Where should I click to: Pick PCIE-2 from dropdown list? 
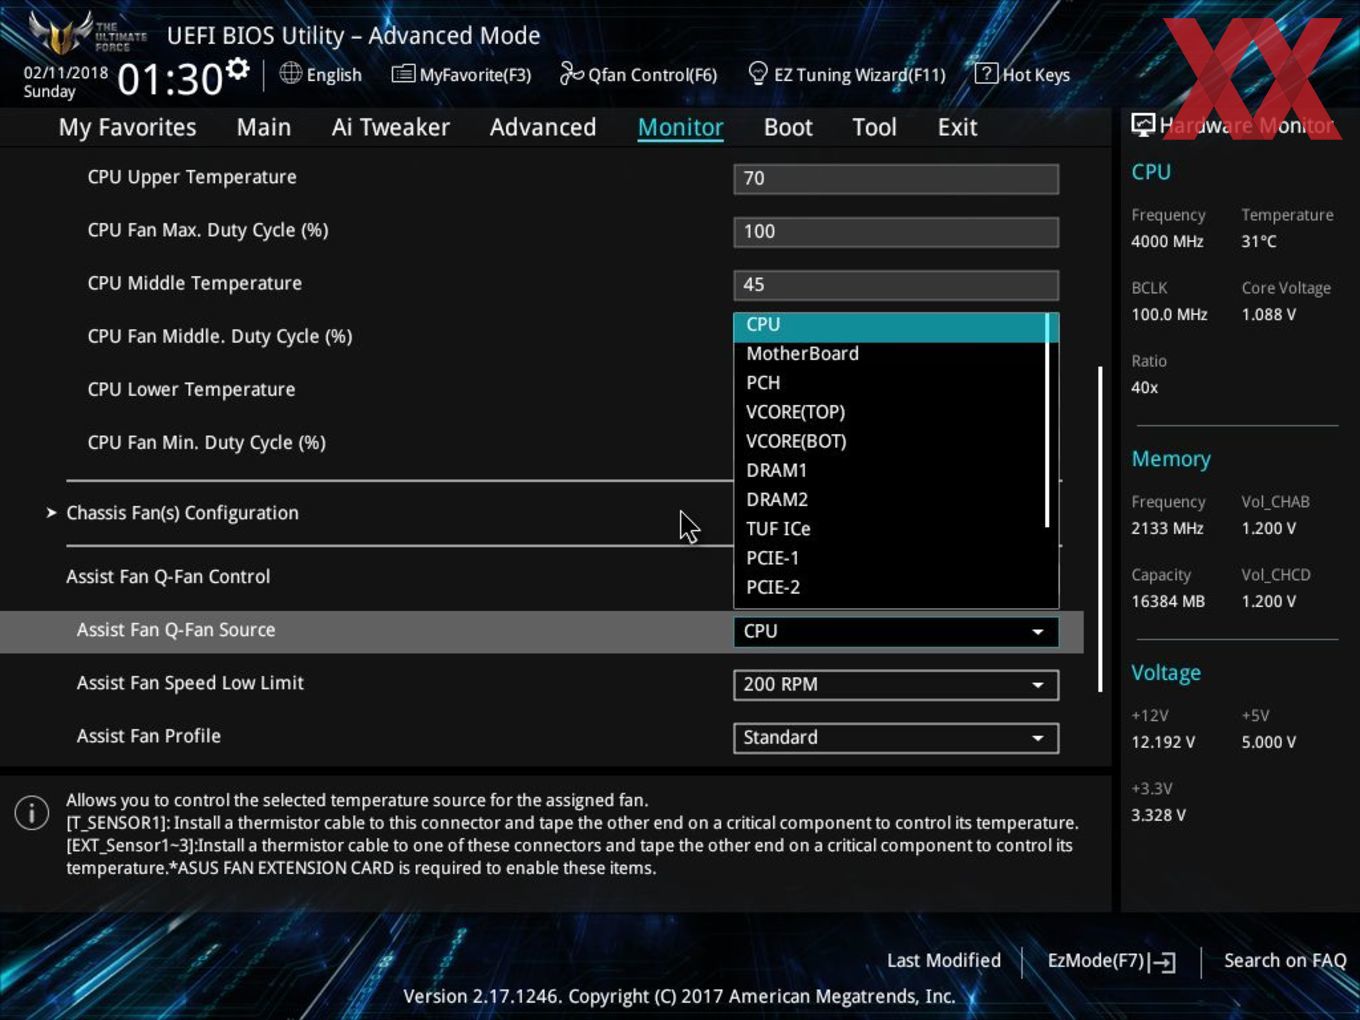click(x=890, y=587)
